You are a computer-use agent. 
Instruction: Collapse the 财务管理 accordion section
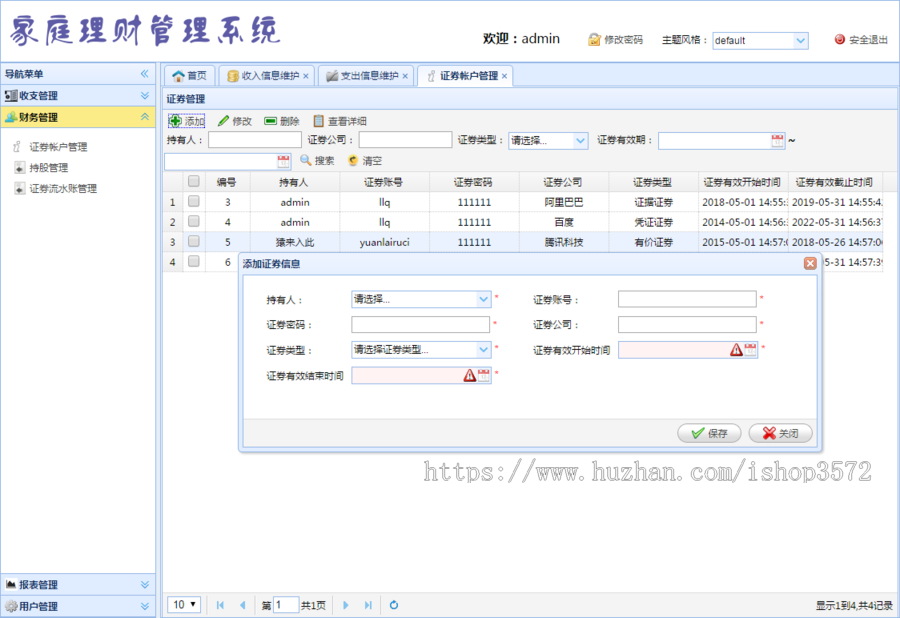(x=77, y=117)
